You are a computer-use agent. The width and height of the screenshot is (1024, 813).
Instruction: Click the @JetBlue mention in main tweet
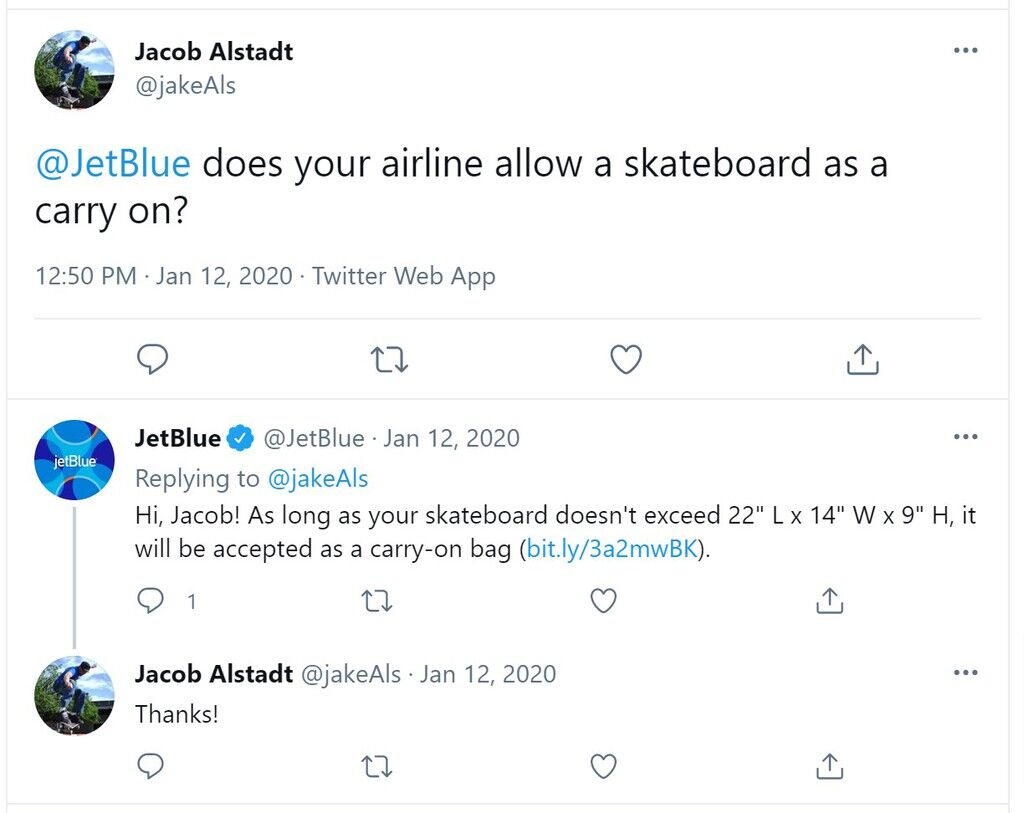pyautogui.click(x=113, y=163)
